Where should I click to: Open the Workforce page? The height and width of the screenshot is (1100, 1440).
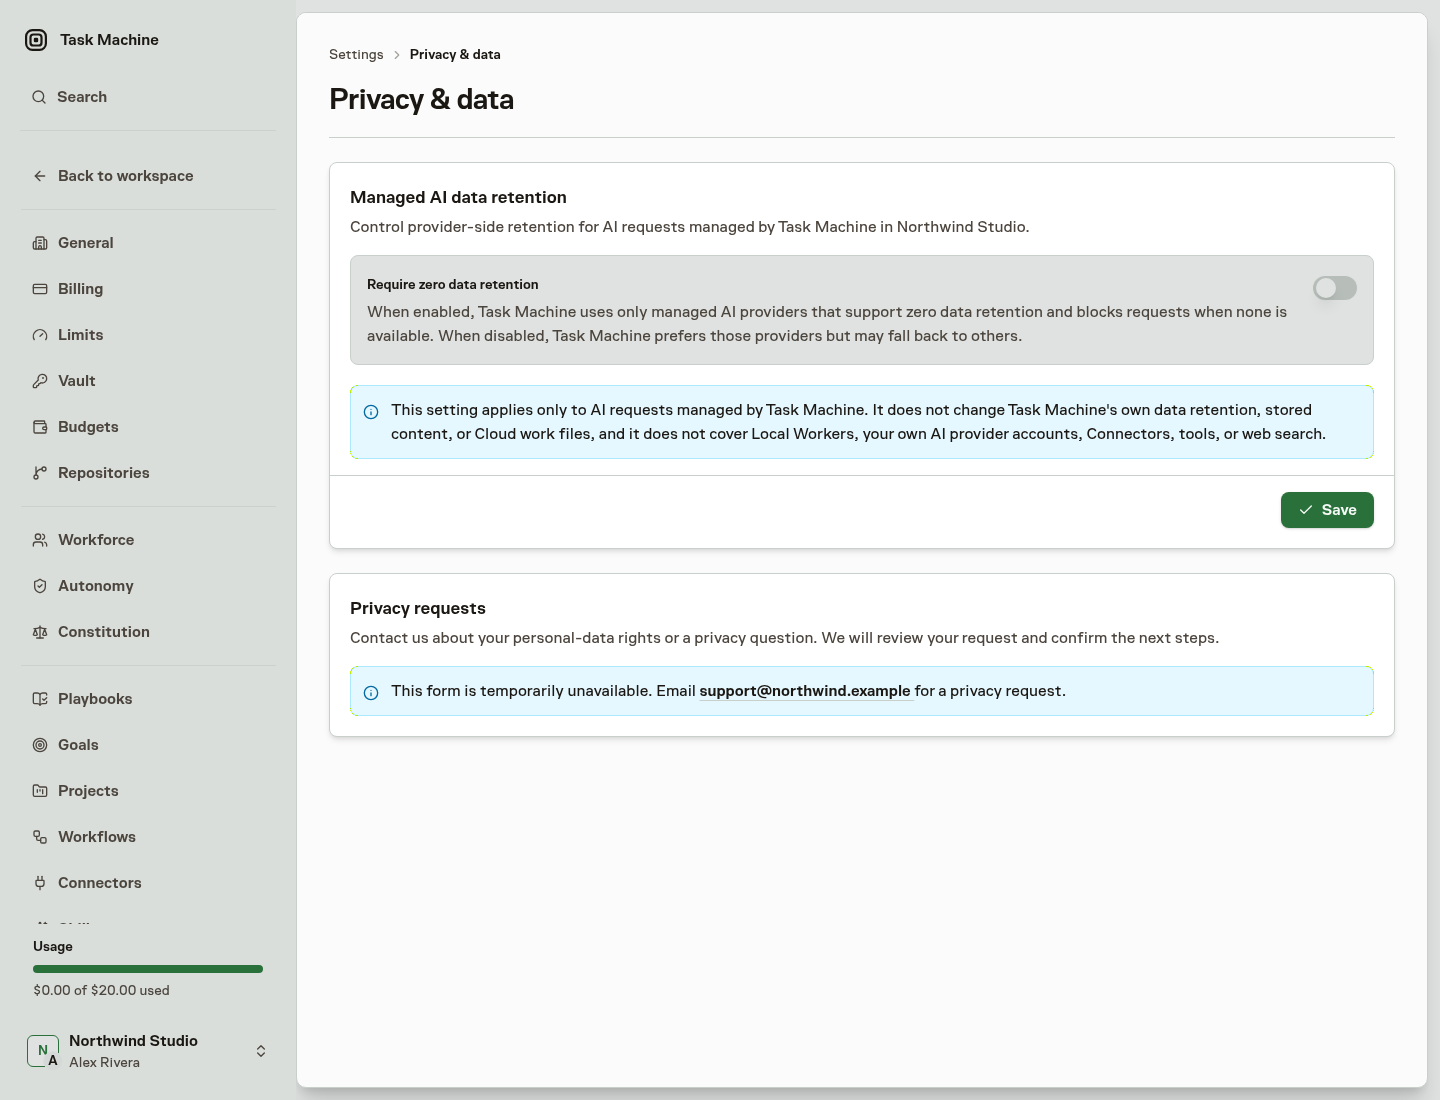pos(148,540)
